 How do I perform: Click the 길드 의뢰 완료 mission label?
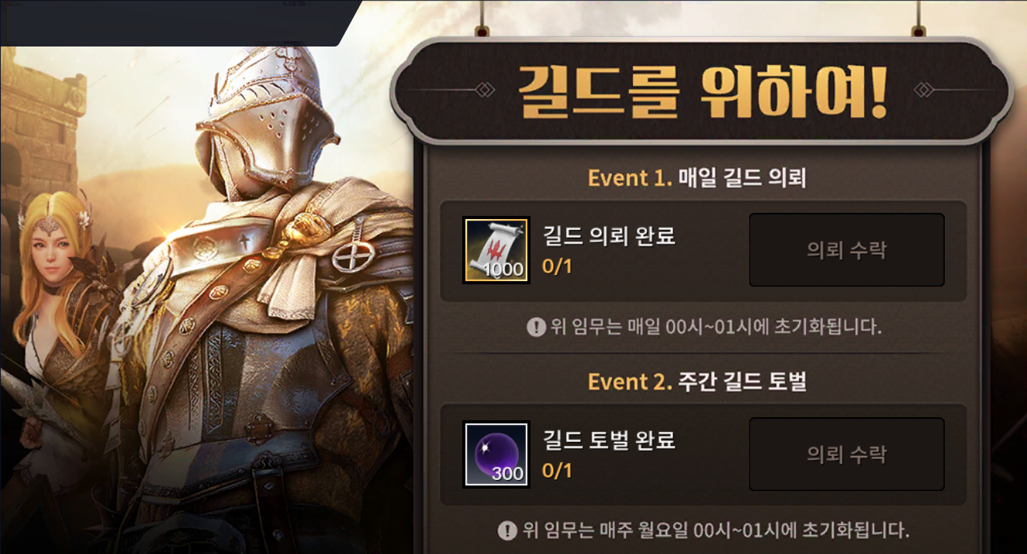coord(609,236)
